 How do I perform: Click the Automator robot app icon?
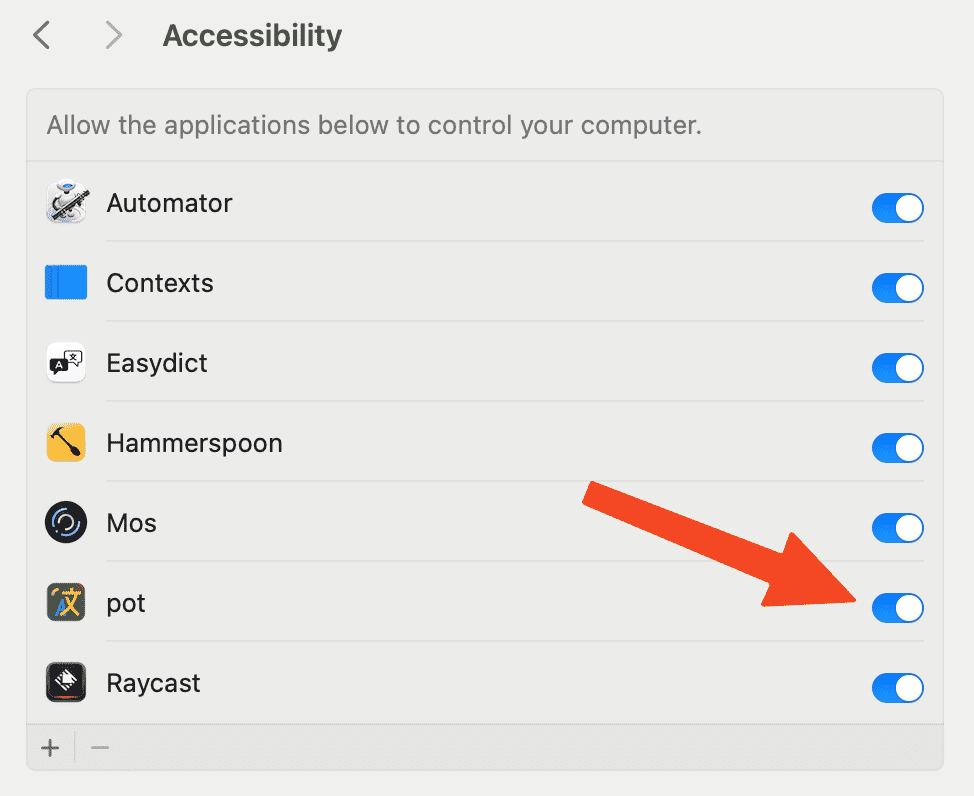pos(66,202)
